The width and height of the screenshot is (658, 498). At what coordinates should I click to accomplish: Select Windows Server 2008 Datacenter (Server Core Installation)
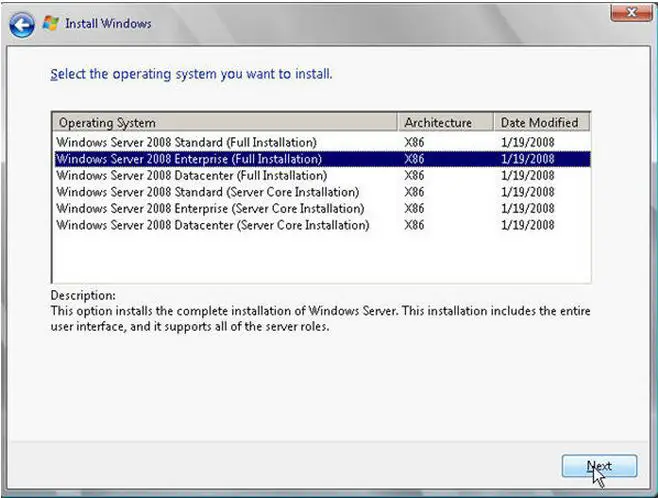tap(322, 225)
